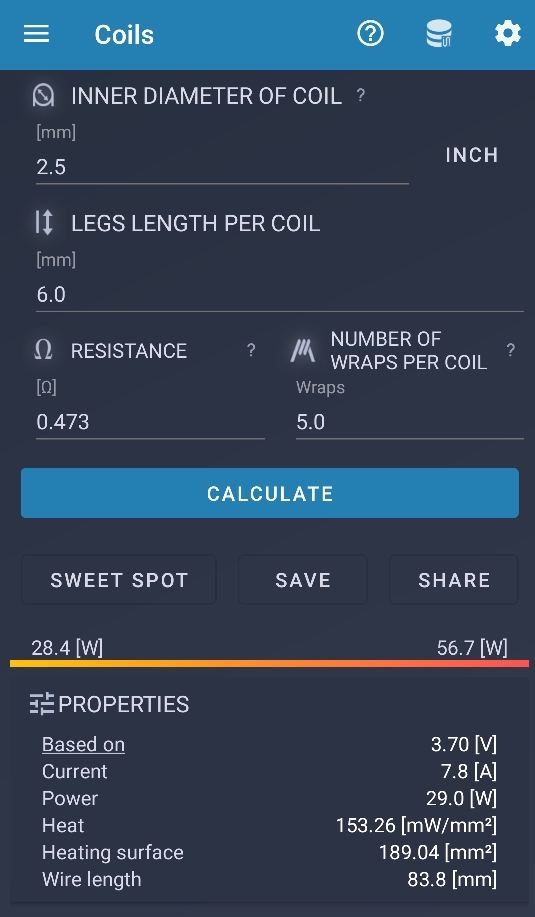Open the saved coils database icon
Viewport: 535px width, 917px height.
tap(439, 34)
